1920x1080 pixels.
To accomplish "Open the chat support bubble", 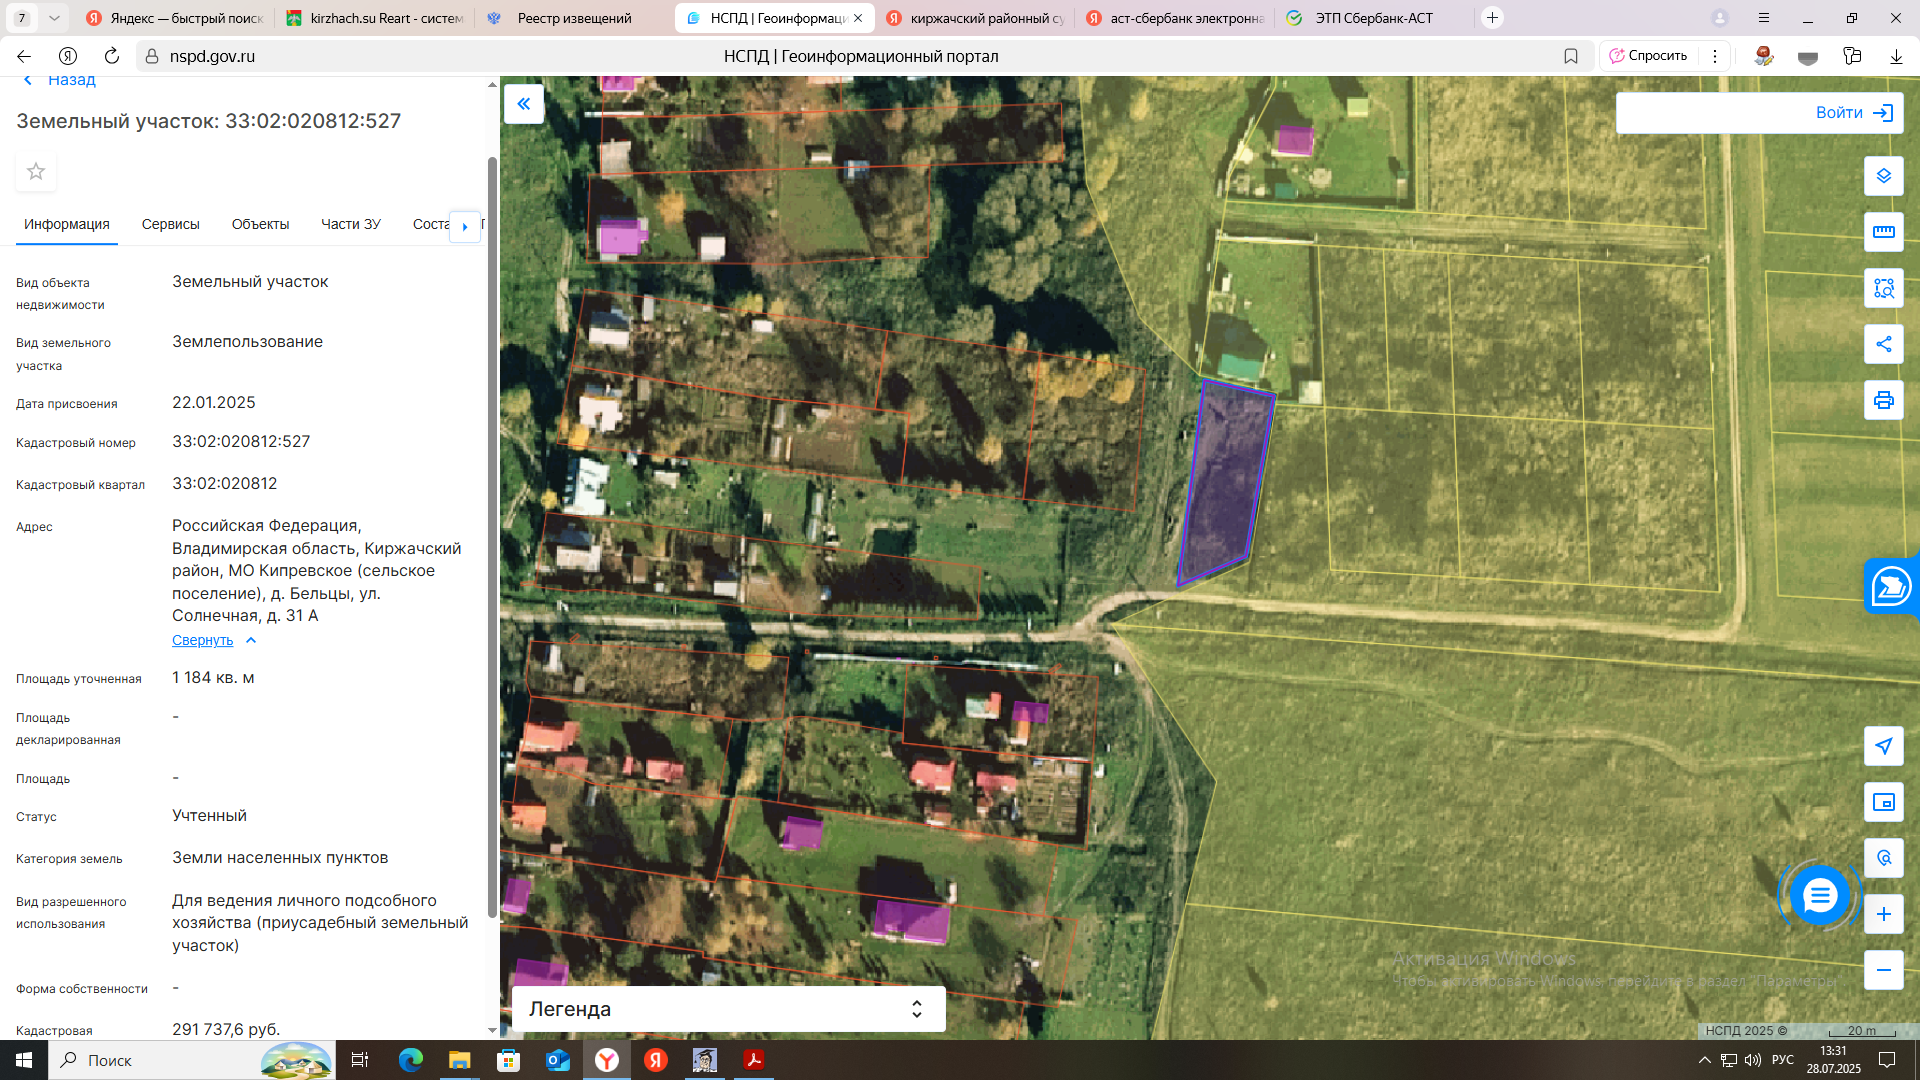I will [1819, 895].
